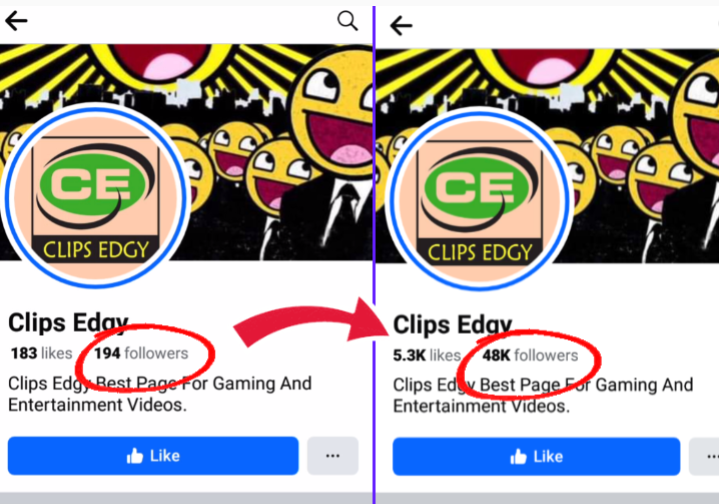Open the 183 likes count

pyautogui.click(x=41, y=353)
